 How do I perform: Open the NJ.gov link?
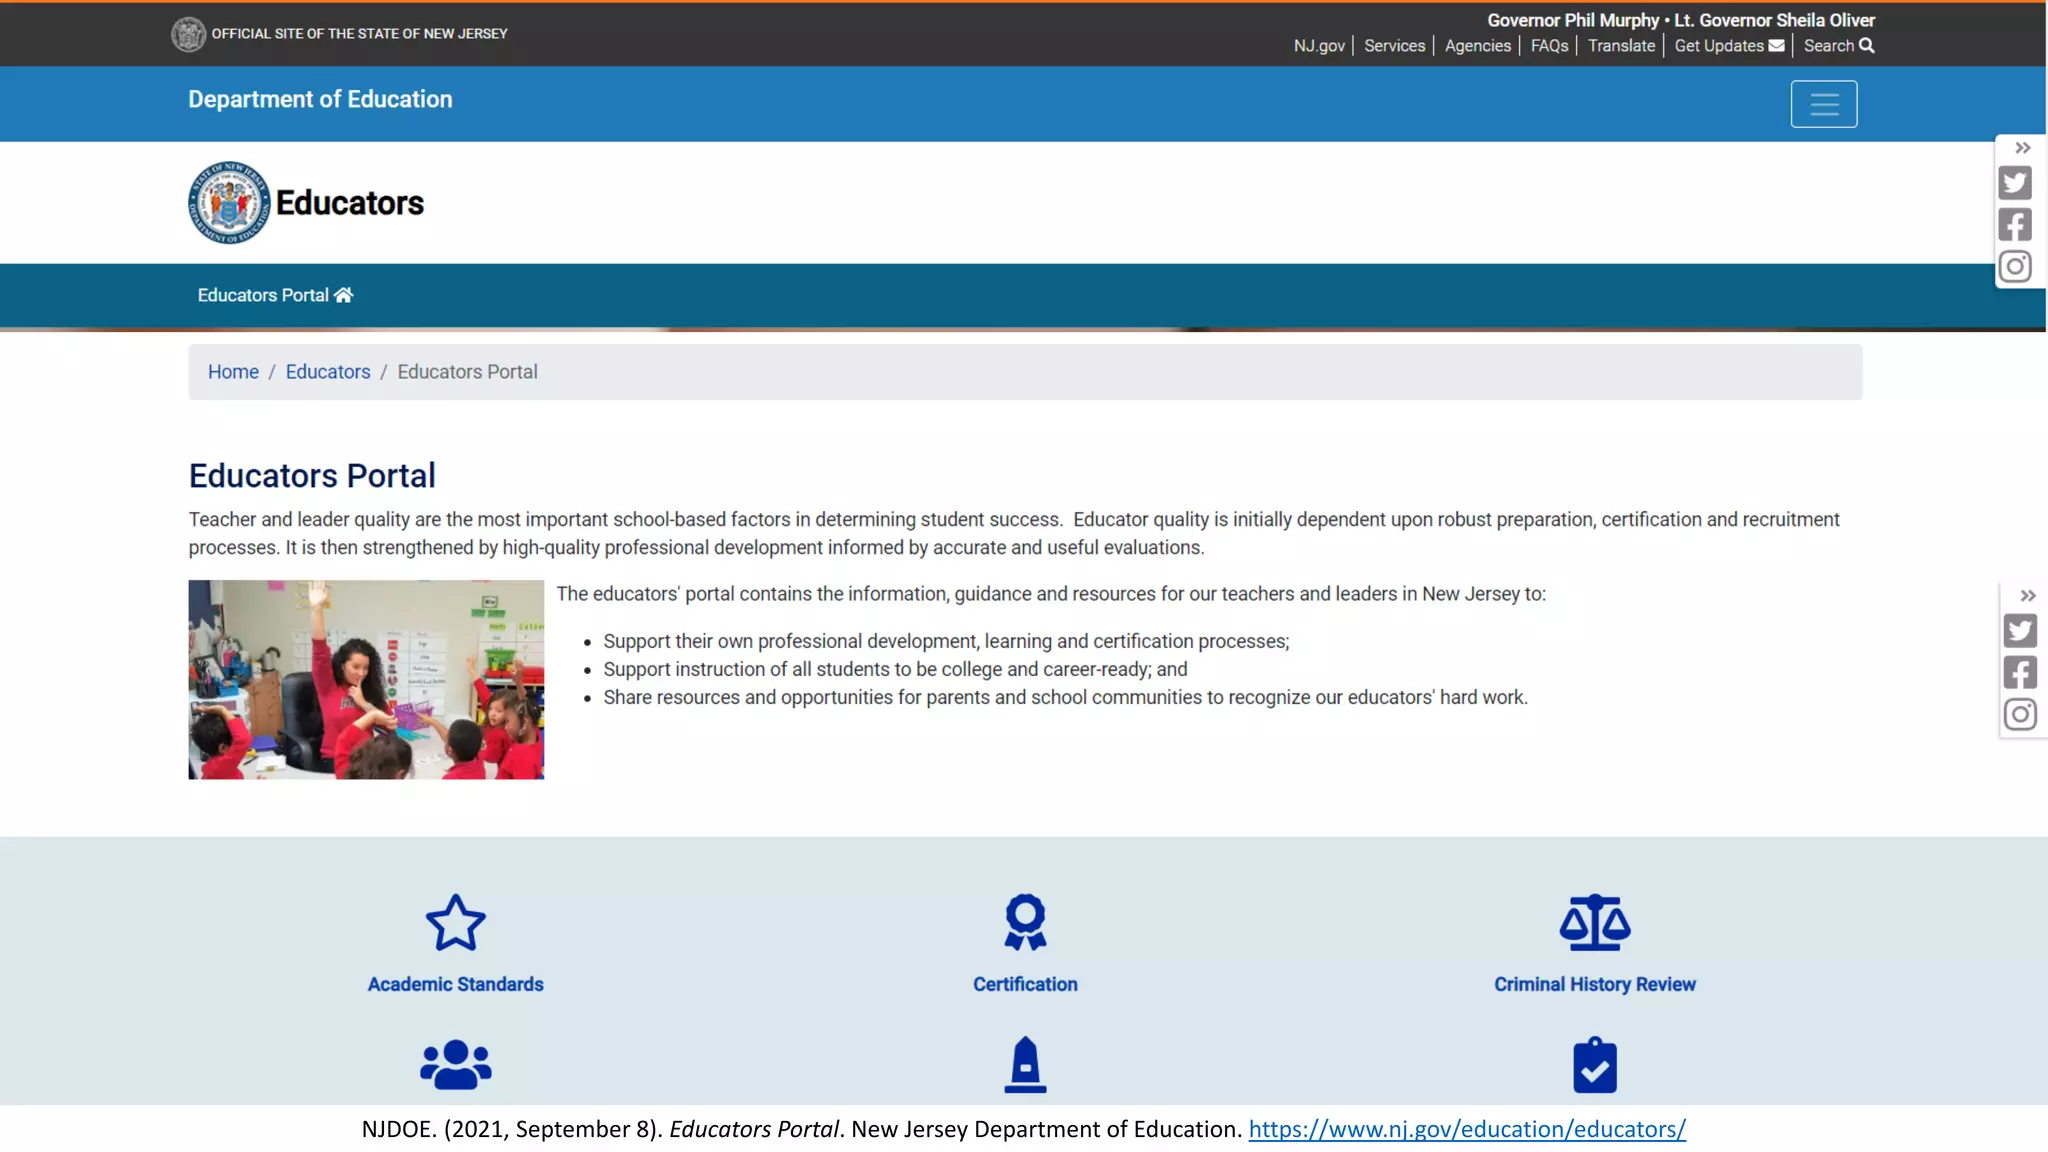click(1319, 46)
